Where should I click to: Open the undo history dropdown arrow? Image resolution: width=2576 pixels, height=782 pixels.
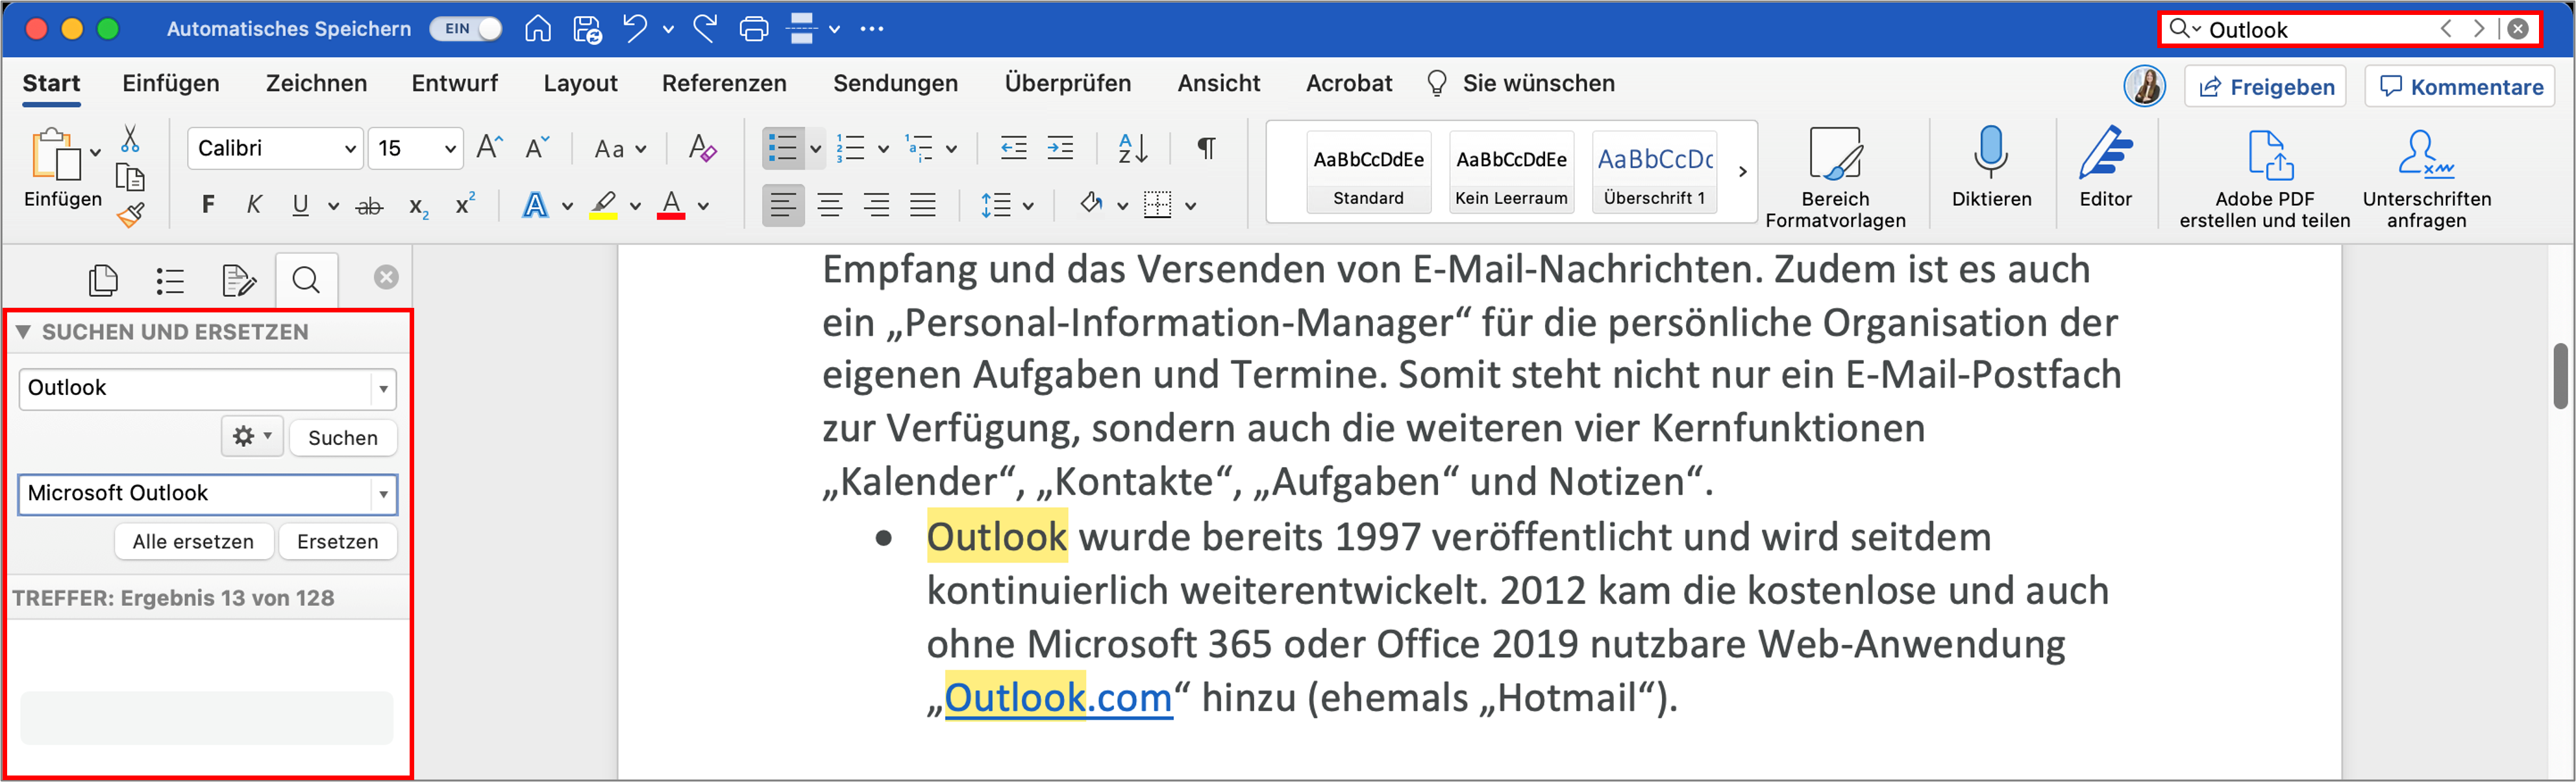(668, 30)
